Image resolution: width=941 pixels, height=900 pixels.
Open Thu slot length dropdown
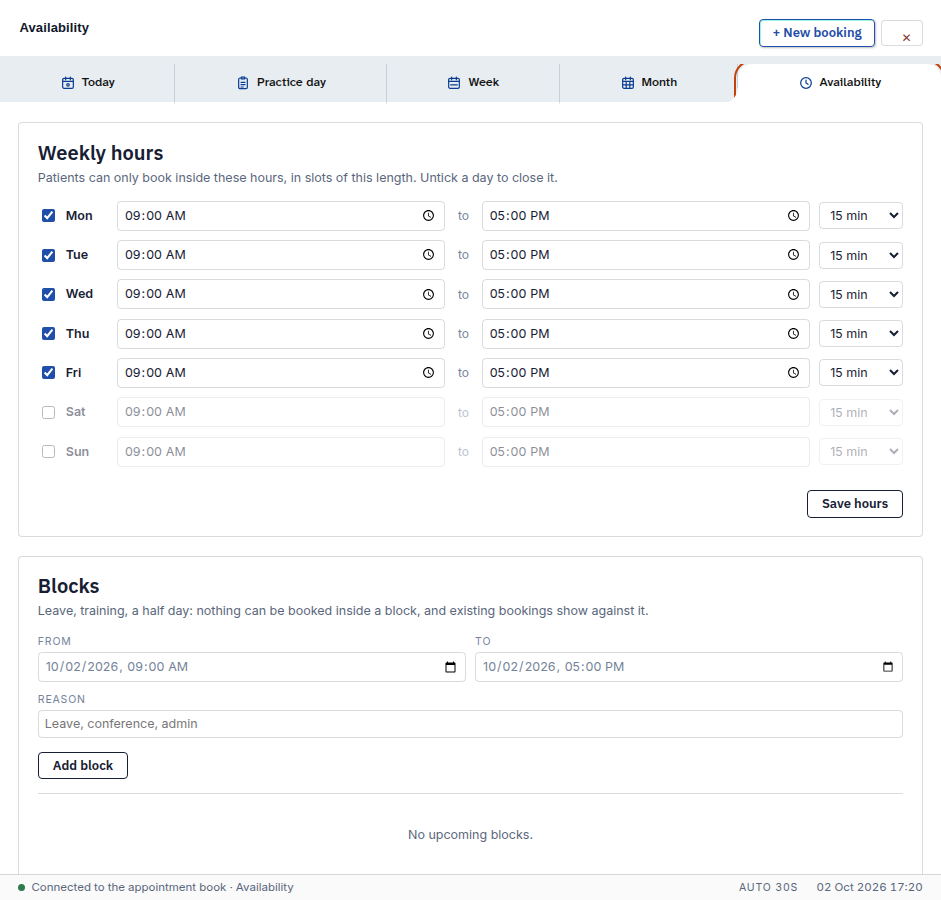coord(861,334)
